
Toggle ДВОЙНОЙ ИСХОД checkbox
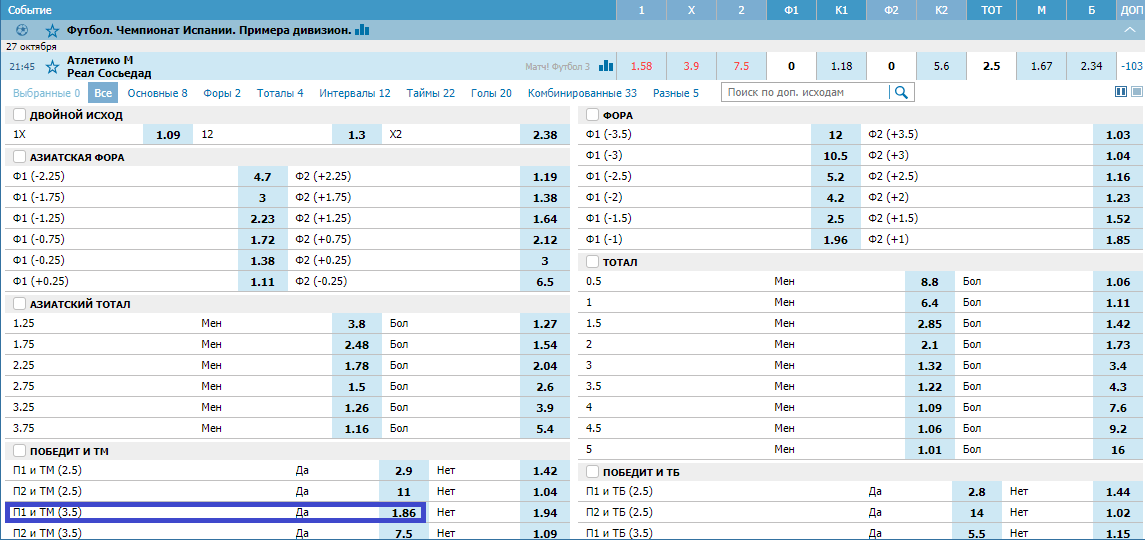(19, 115)
